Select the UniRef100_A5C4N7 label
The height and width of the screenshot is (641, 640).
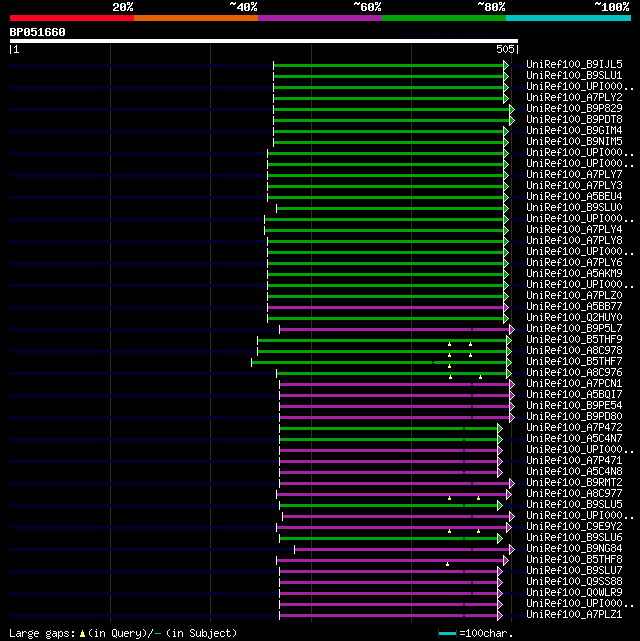tap(574, 439)
